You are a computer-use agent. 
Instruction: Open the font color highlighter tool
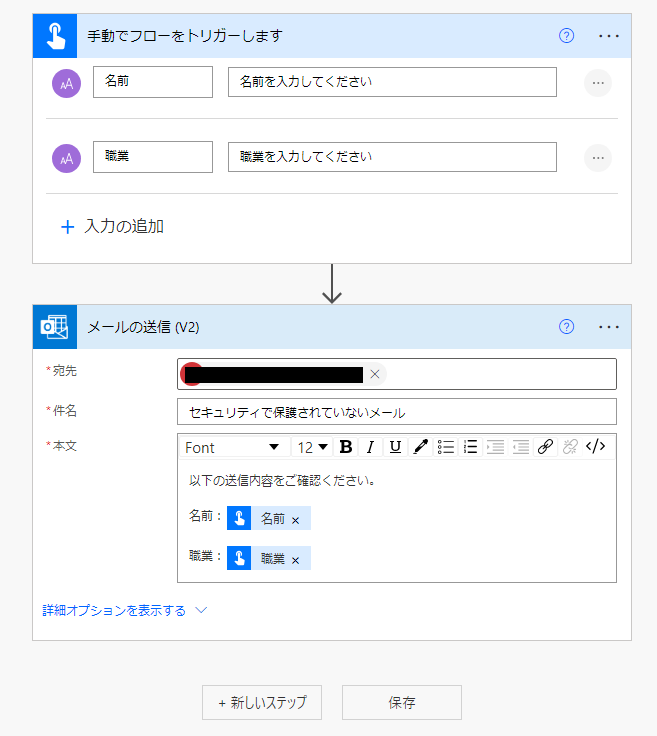(421, 447)
